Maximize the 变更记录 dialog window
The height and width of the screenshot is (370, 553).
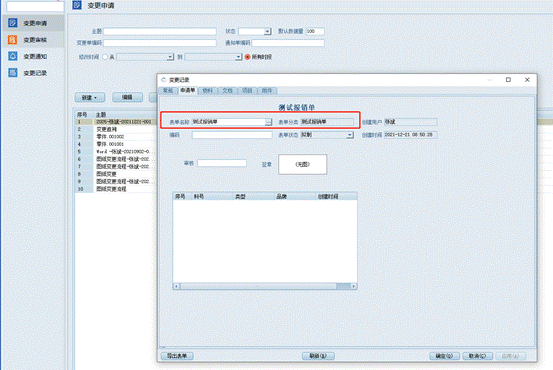[508, 80]
